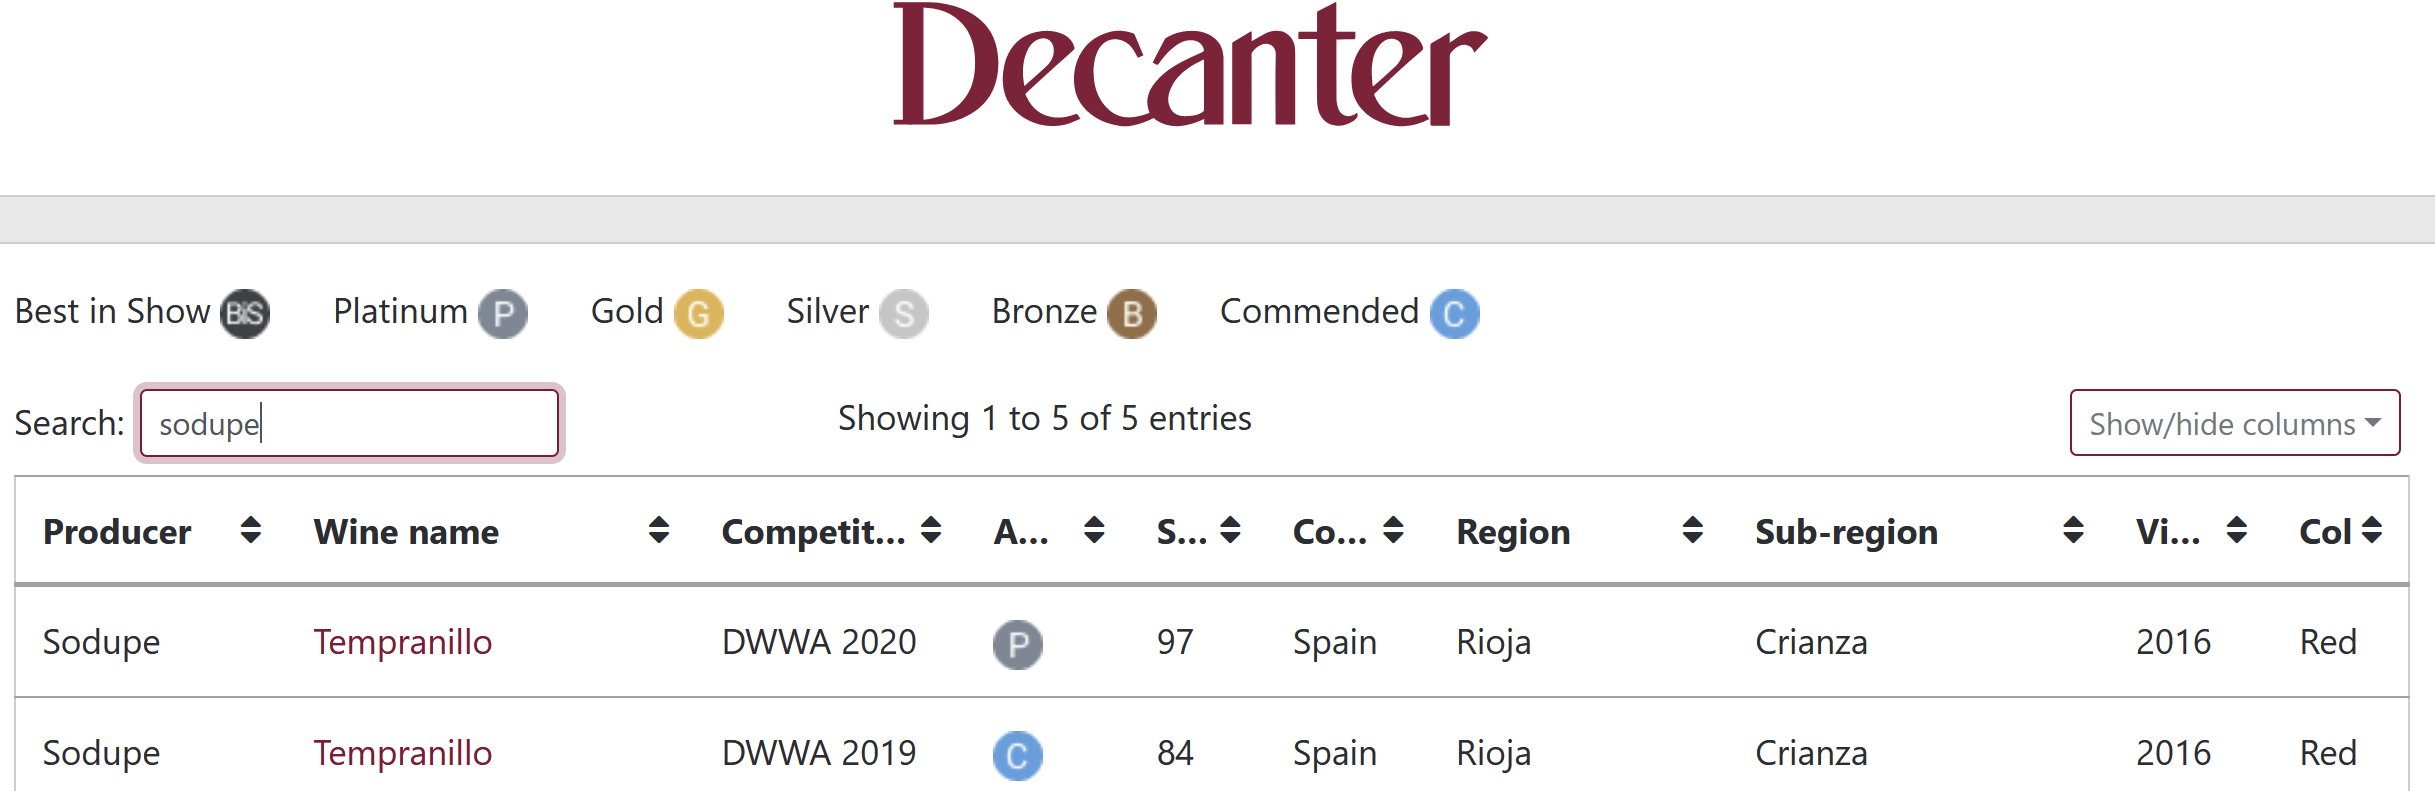Image resolution: width=2435 pixels, height=791 pixels.
Task: Click the Platinum badge in DWWA 2020 row
Action: click(x=1018, y=644)
